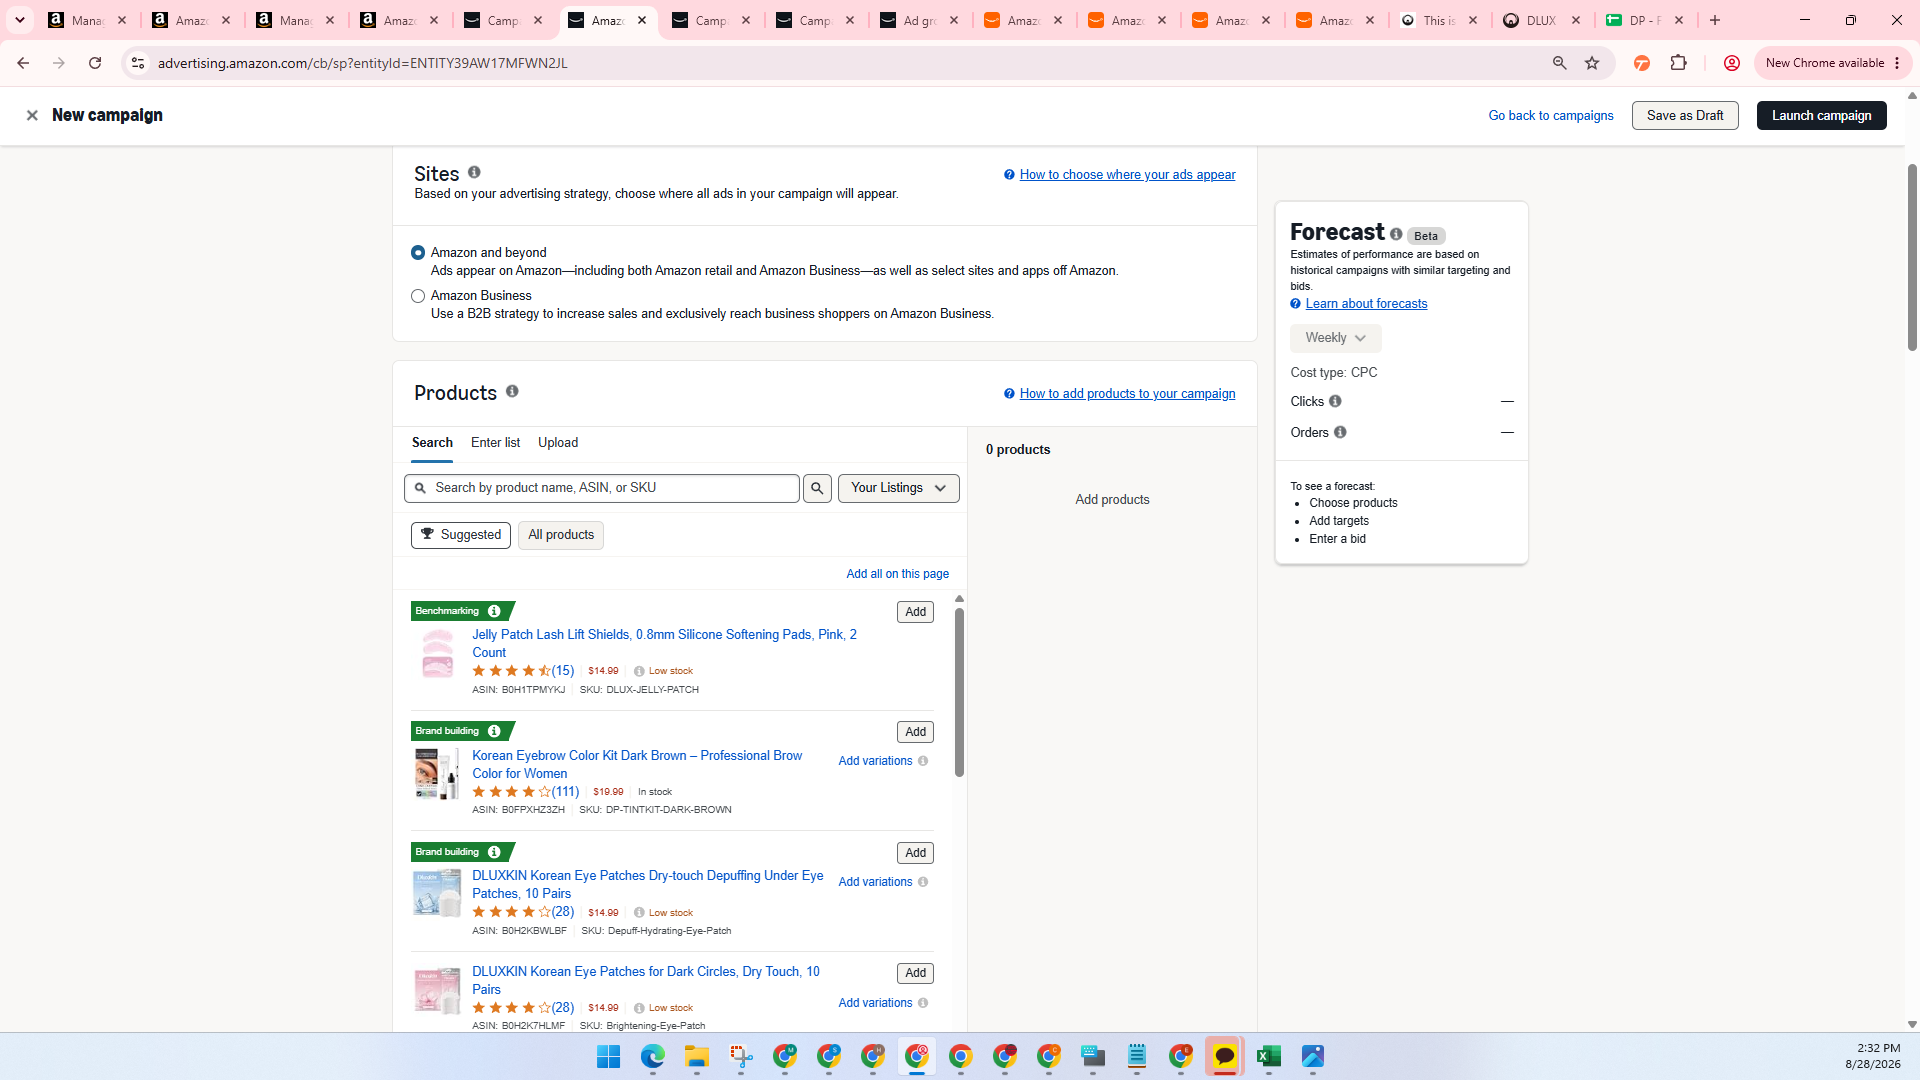Select the All products filter
Screen dimensions: 1920x1080
tap(561, 535)
